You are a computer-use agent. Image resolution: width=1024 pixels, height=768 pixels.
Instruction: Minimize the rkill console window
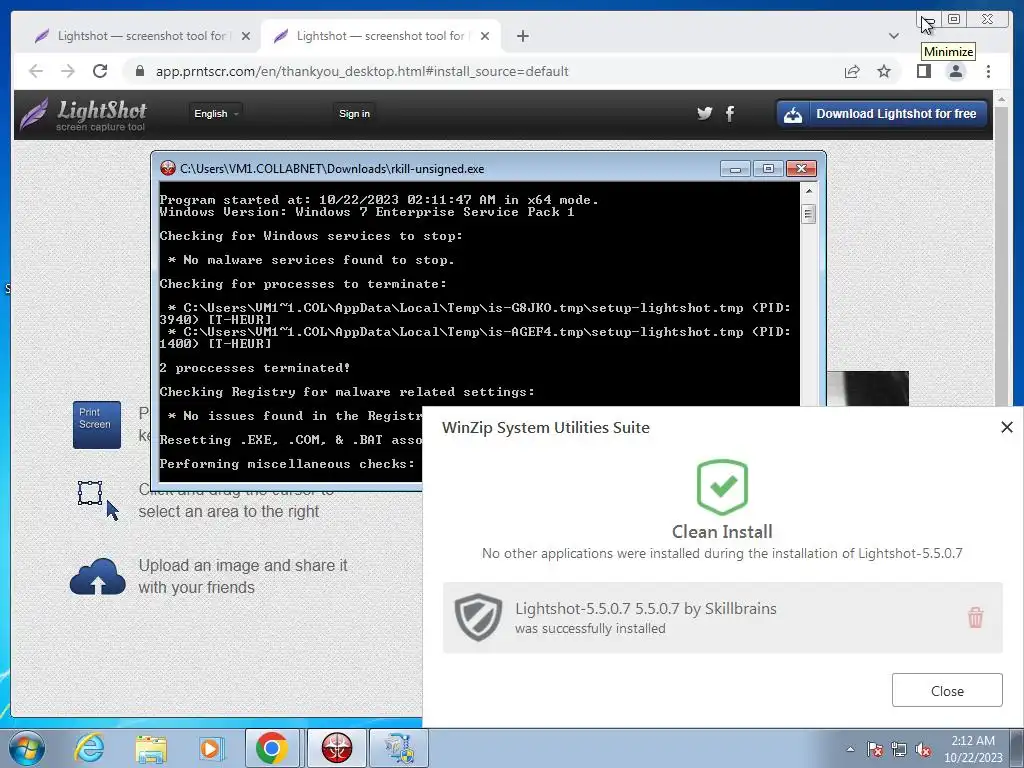coord(735,169)
